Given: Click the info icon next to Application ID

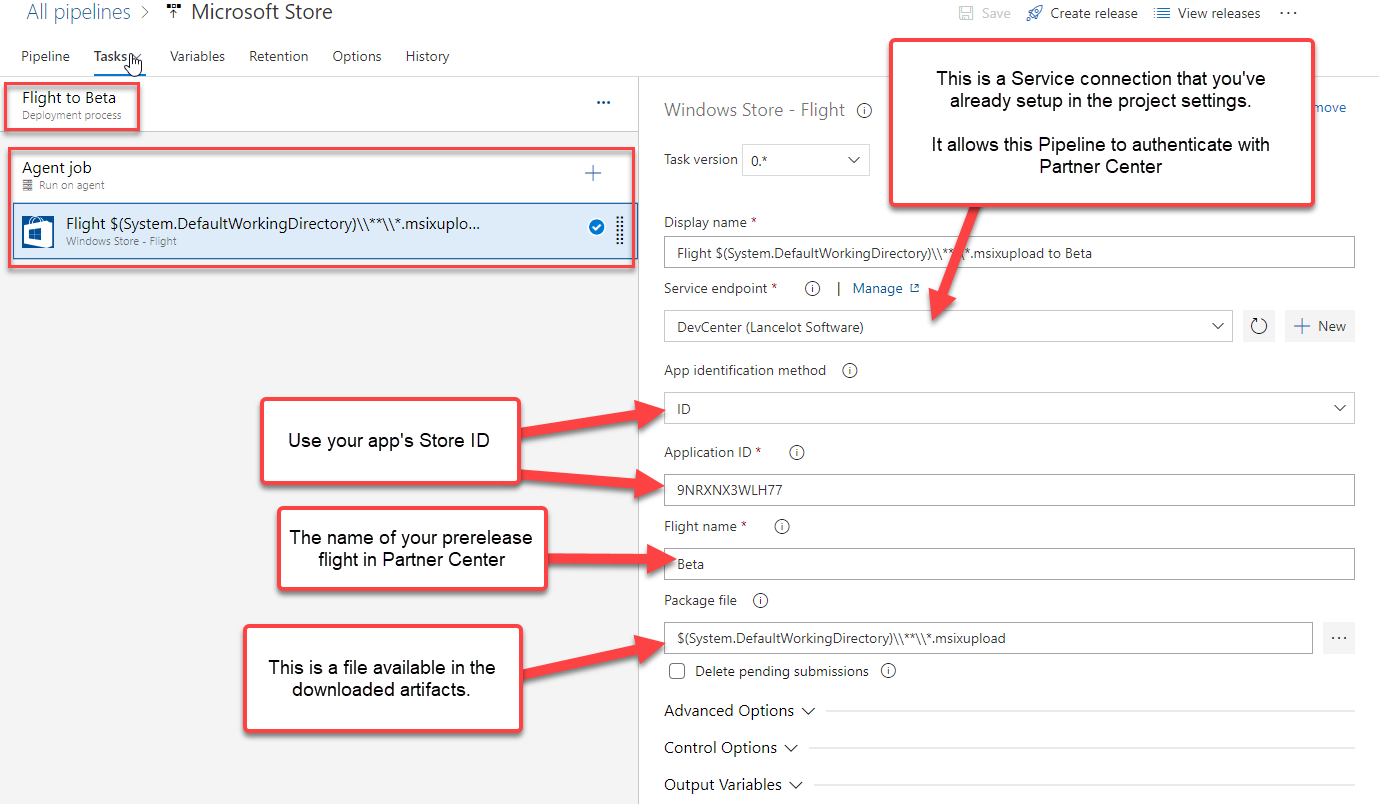Looking at the screenshot, I should click(797, 452).
